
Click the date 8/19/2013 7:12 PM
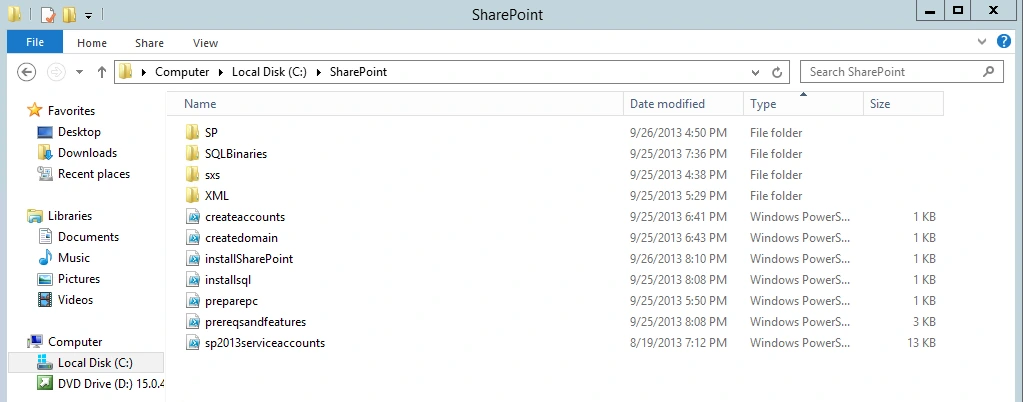(x=678, y=343)
